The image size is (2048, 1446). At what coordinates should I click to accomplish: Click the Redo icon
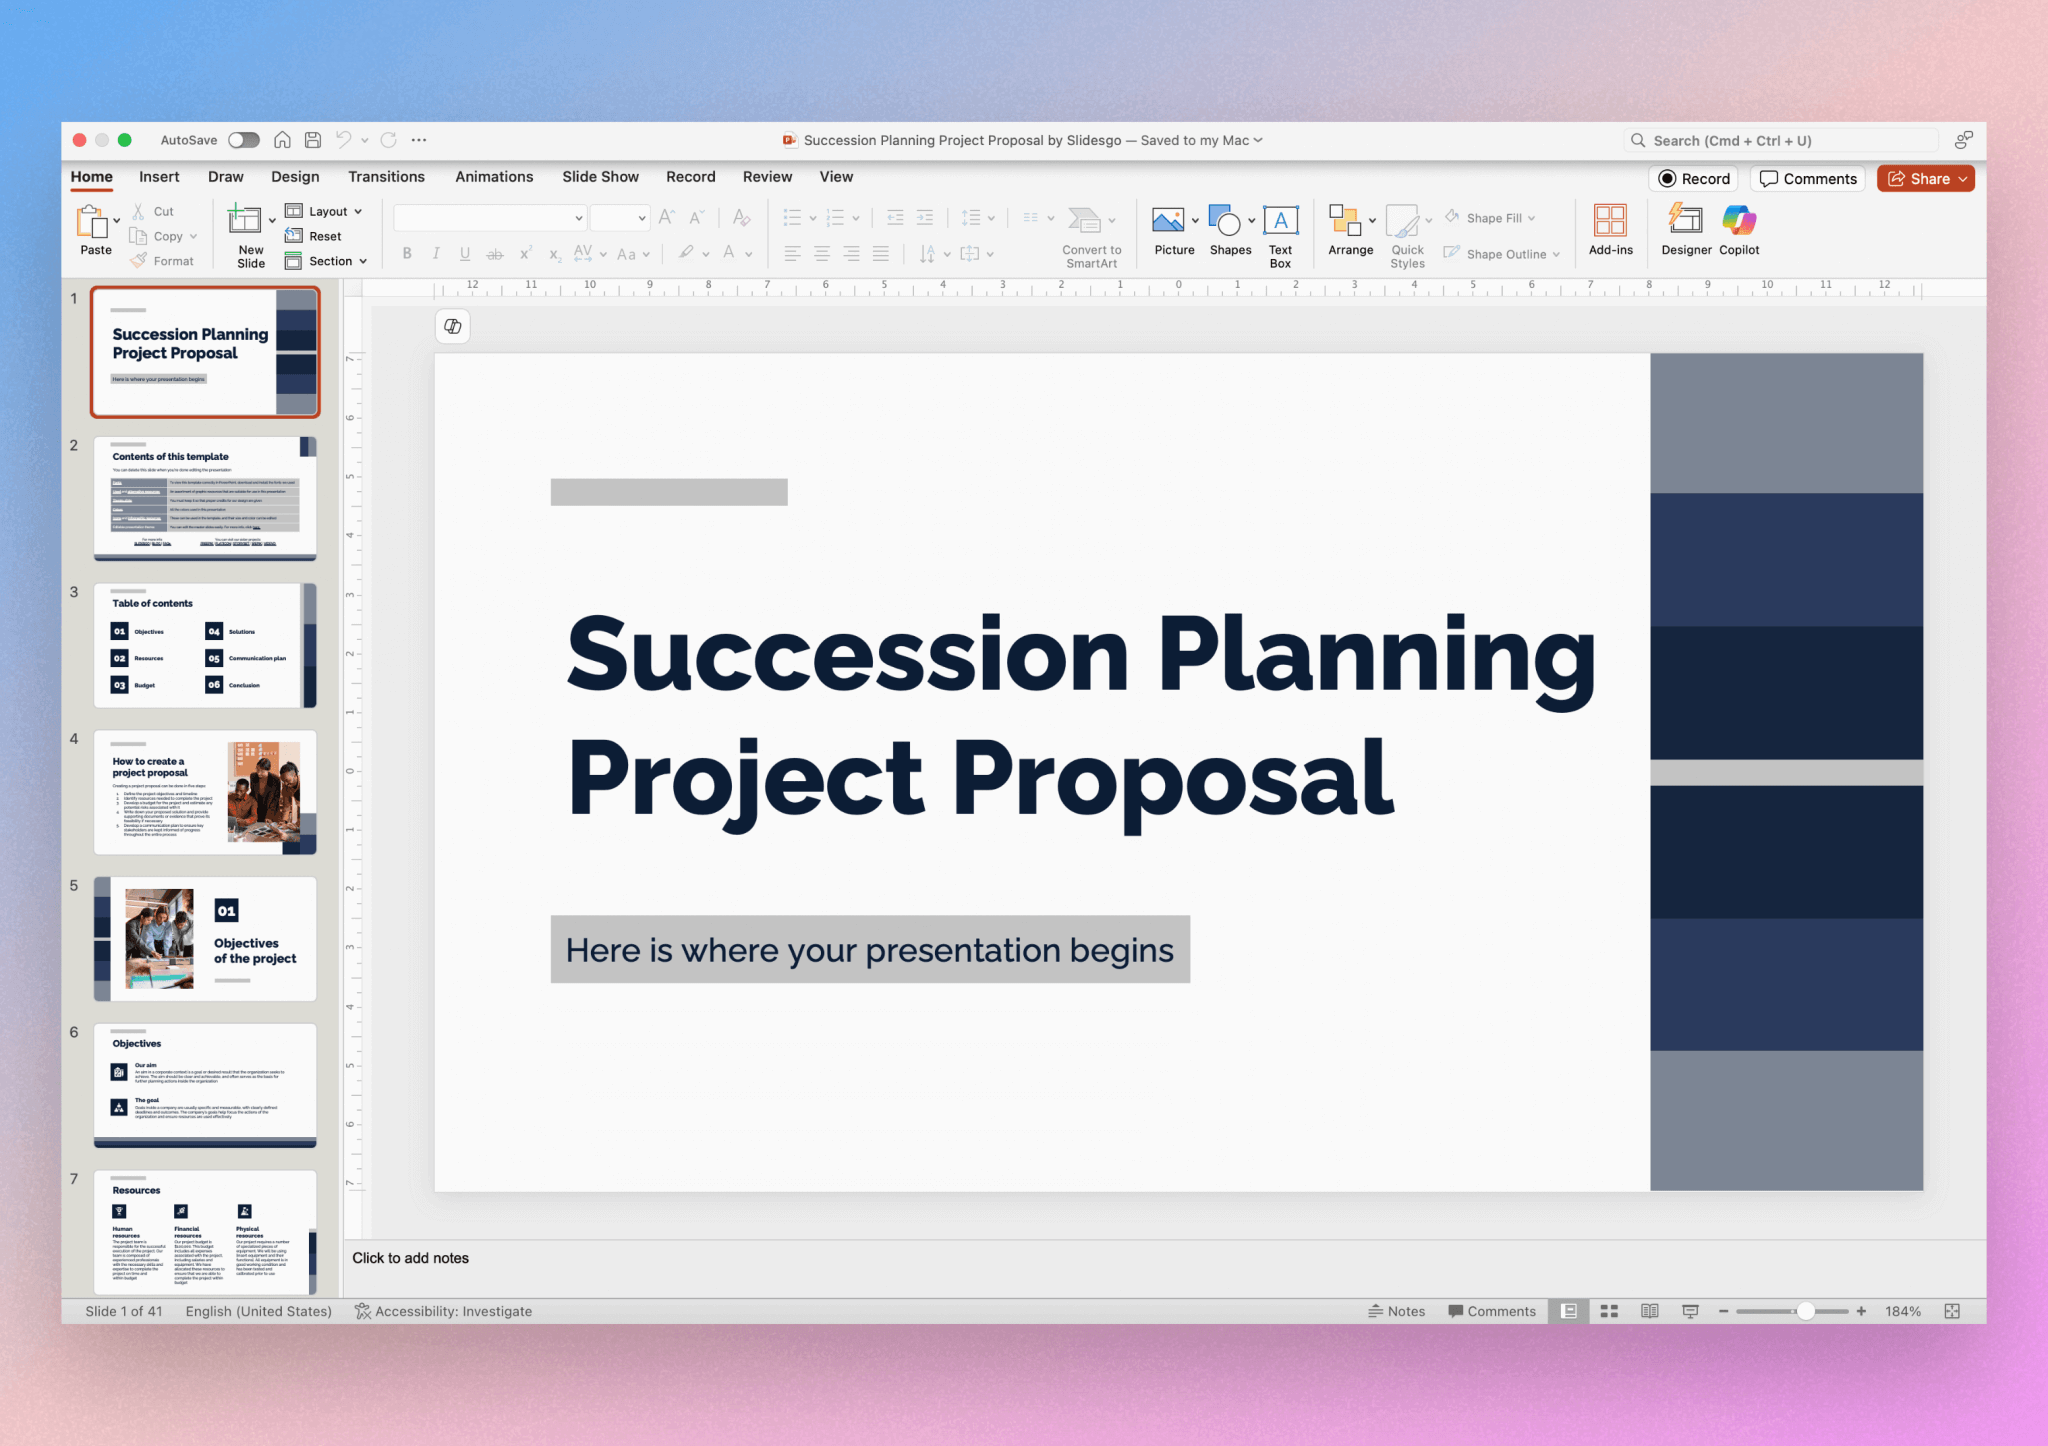pyautogui.click(x=389, y=140)
